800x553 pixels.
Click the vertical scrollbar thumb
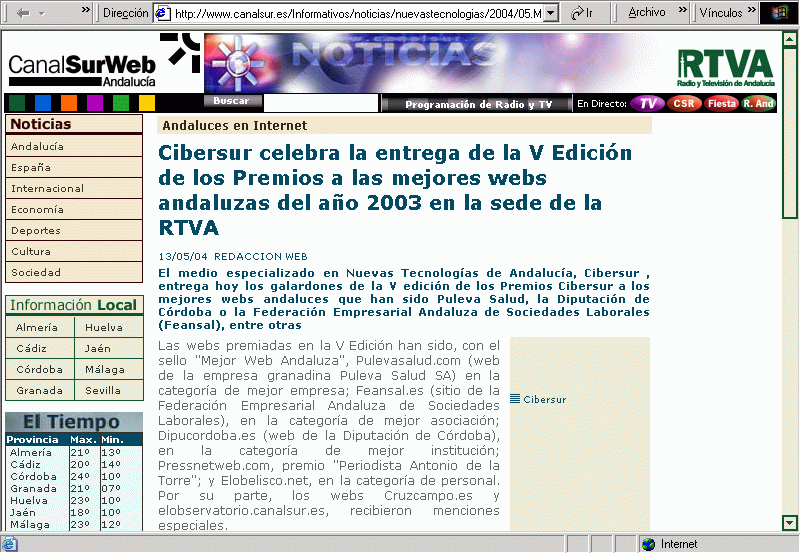[x=790, y=133]
